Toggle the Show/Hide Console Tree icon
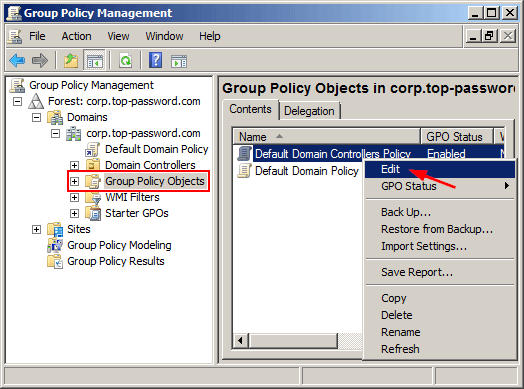The width and height of the screenshot is (524, 389). 95,60
